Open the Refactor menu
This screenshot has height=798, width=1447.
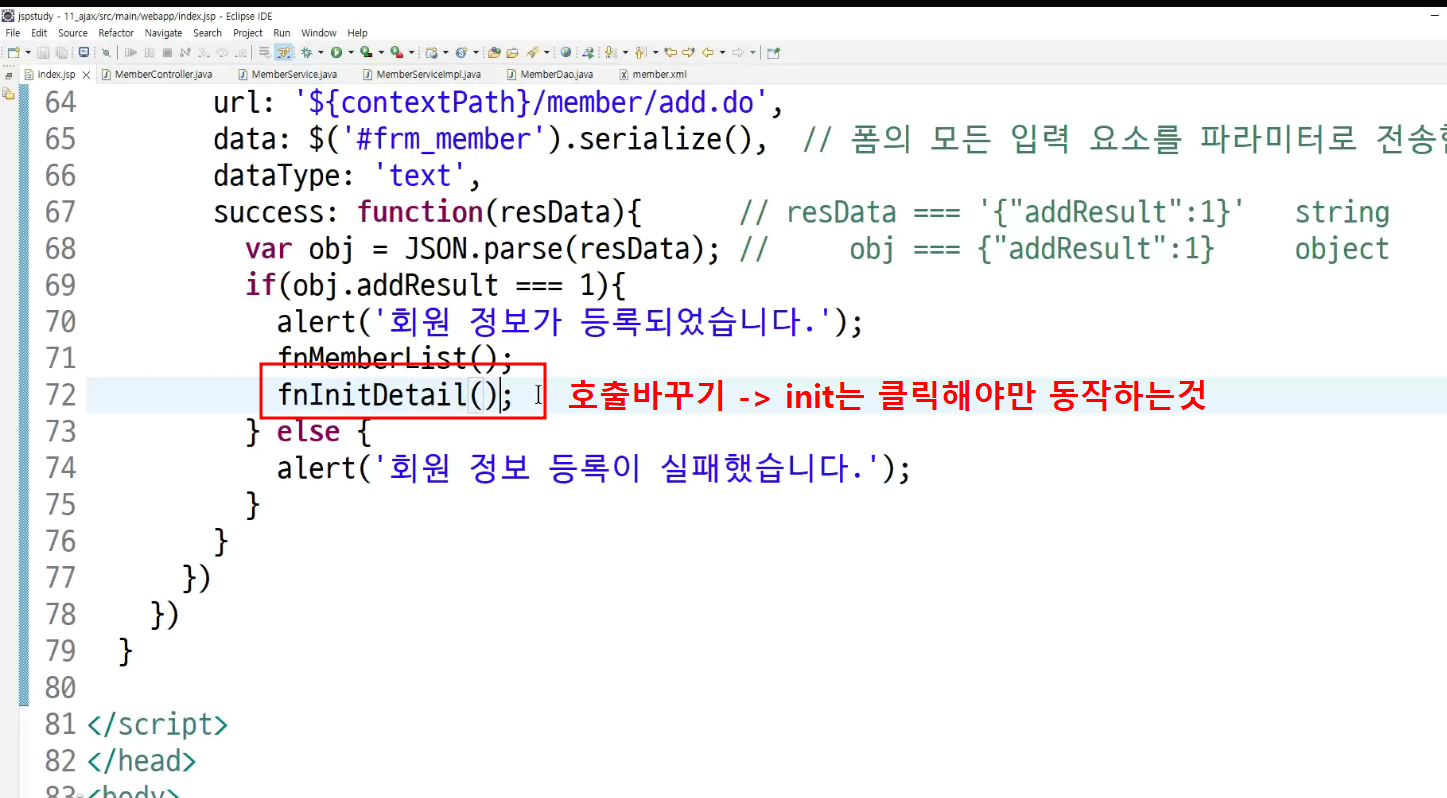tap(116, 33)
